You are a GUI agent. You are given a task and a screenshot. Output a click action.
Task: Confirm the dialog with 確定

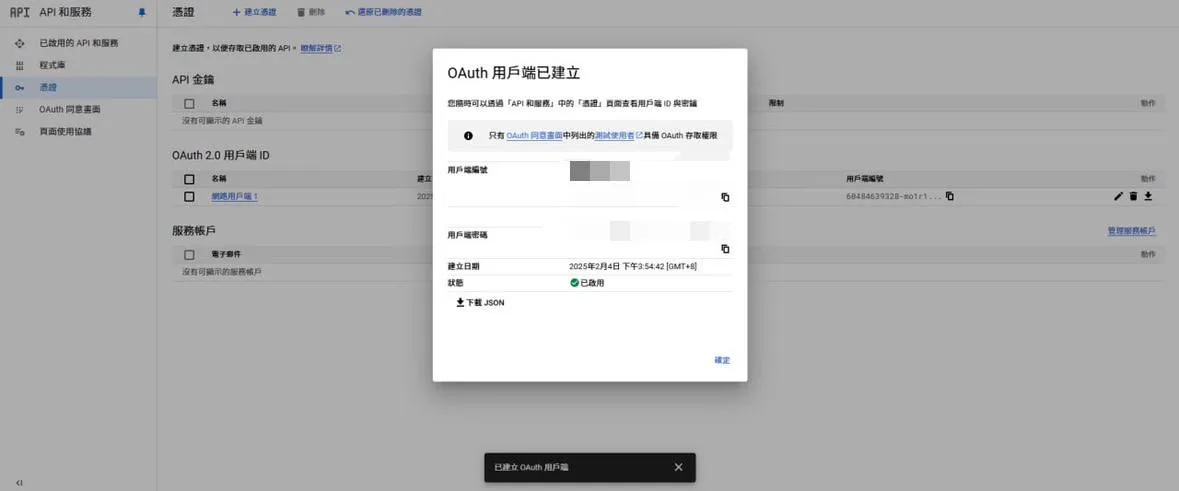pos(722,360)
